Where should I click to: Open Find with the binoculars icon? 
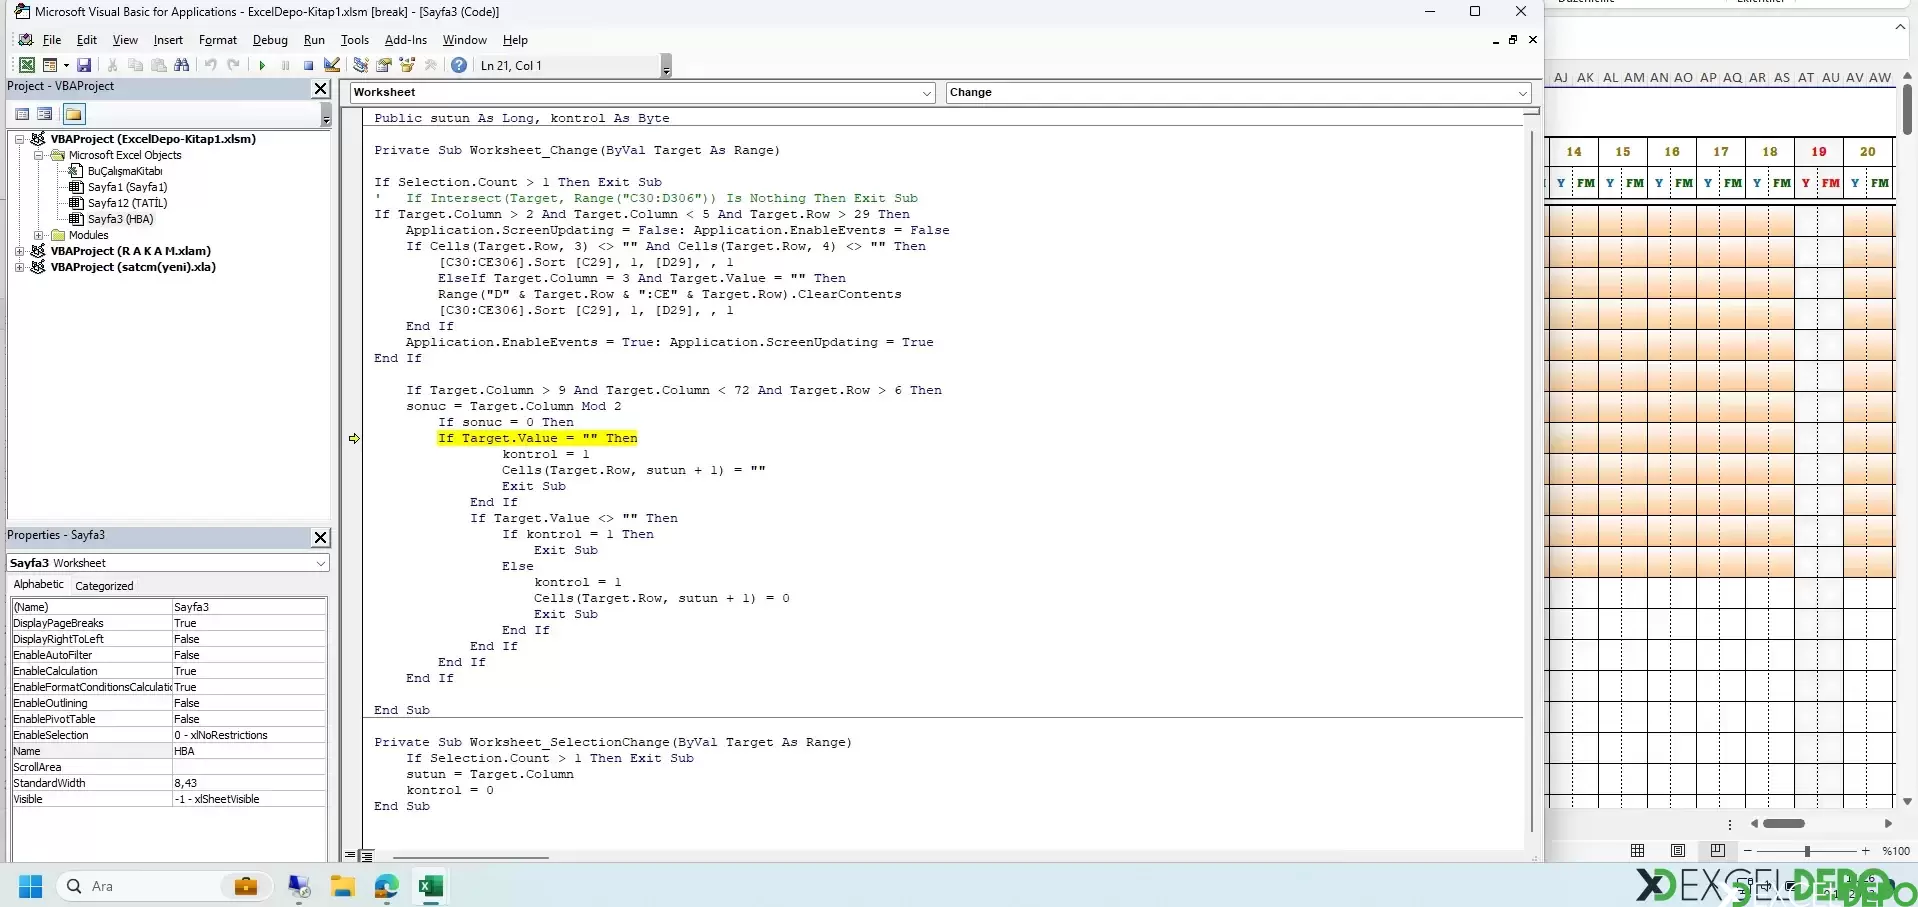point(181,65)
